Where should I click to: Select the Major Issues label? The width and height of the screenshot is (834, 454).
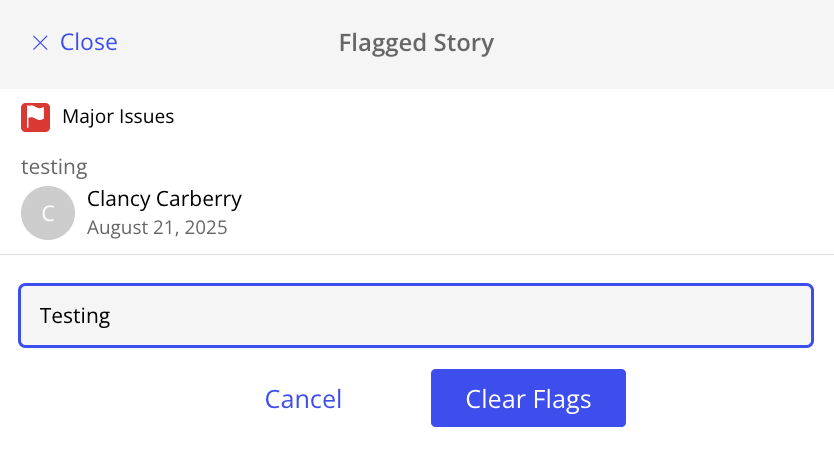118,117
